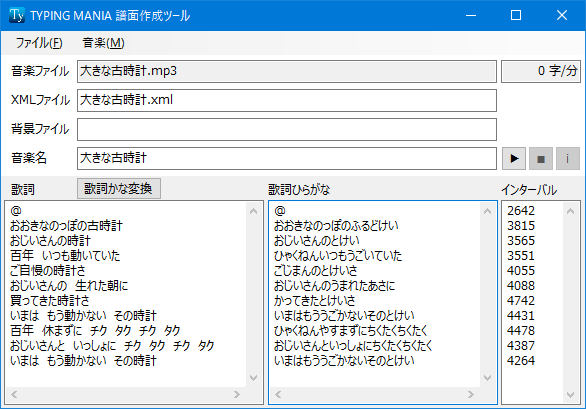Viewport: 586px width, 409px height.
Task: Click down arrow of インターバル scrollbar
Action: (x=570, y=395)
